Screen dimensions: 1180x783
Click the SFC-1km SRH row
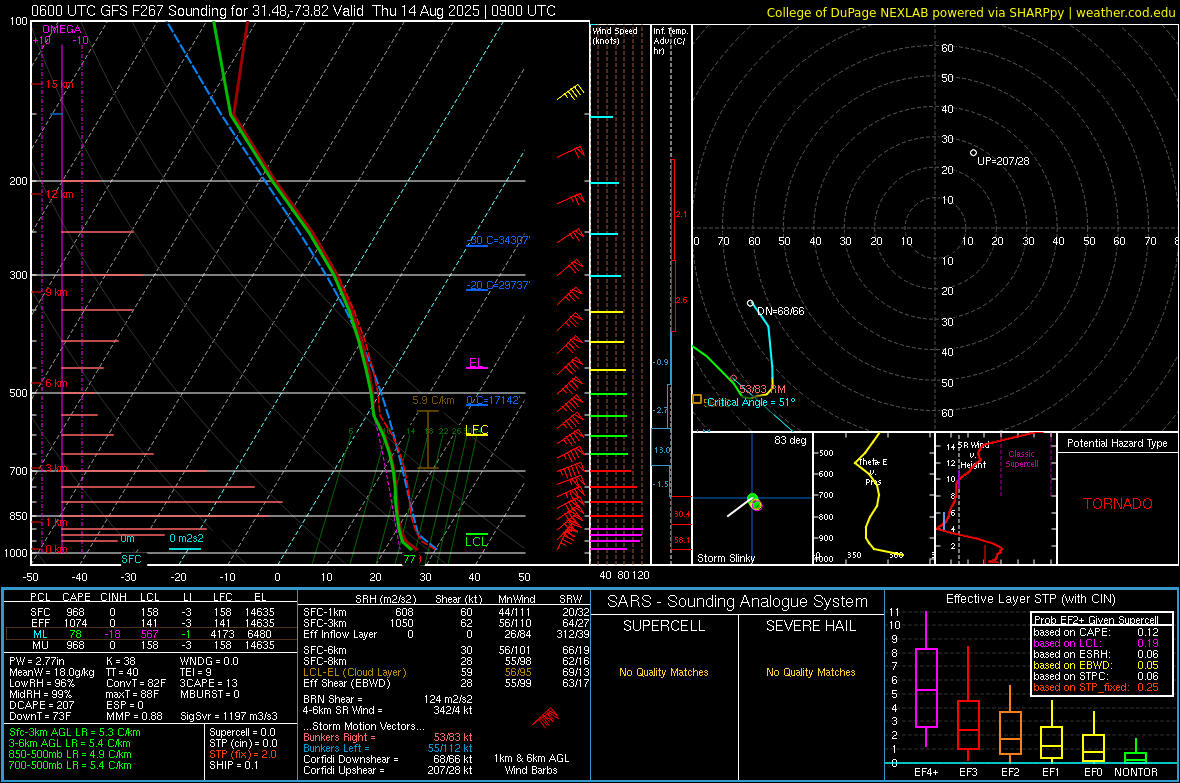pyautogui.click(x=446, y=612)
